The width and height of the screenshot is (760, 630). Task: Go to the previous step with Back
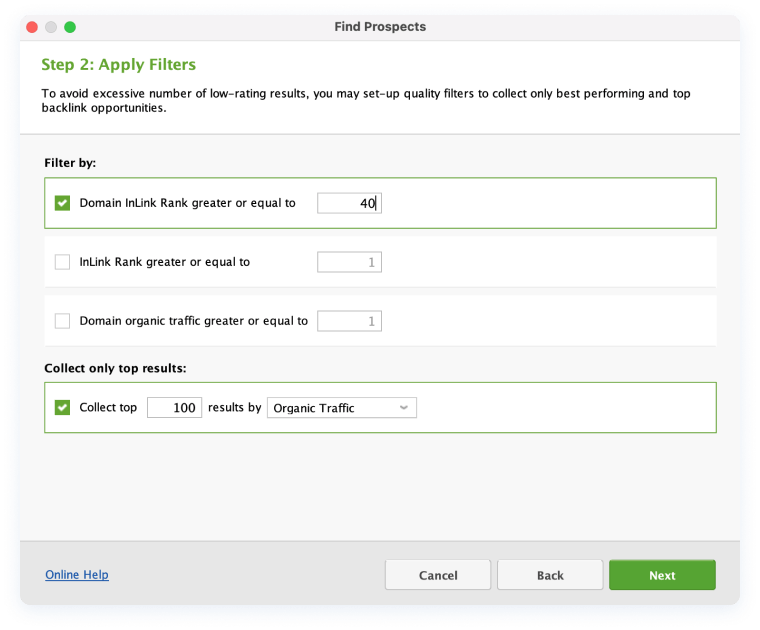(550, 575)
